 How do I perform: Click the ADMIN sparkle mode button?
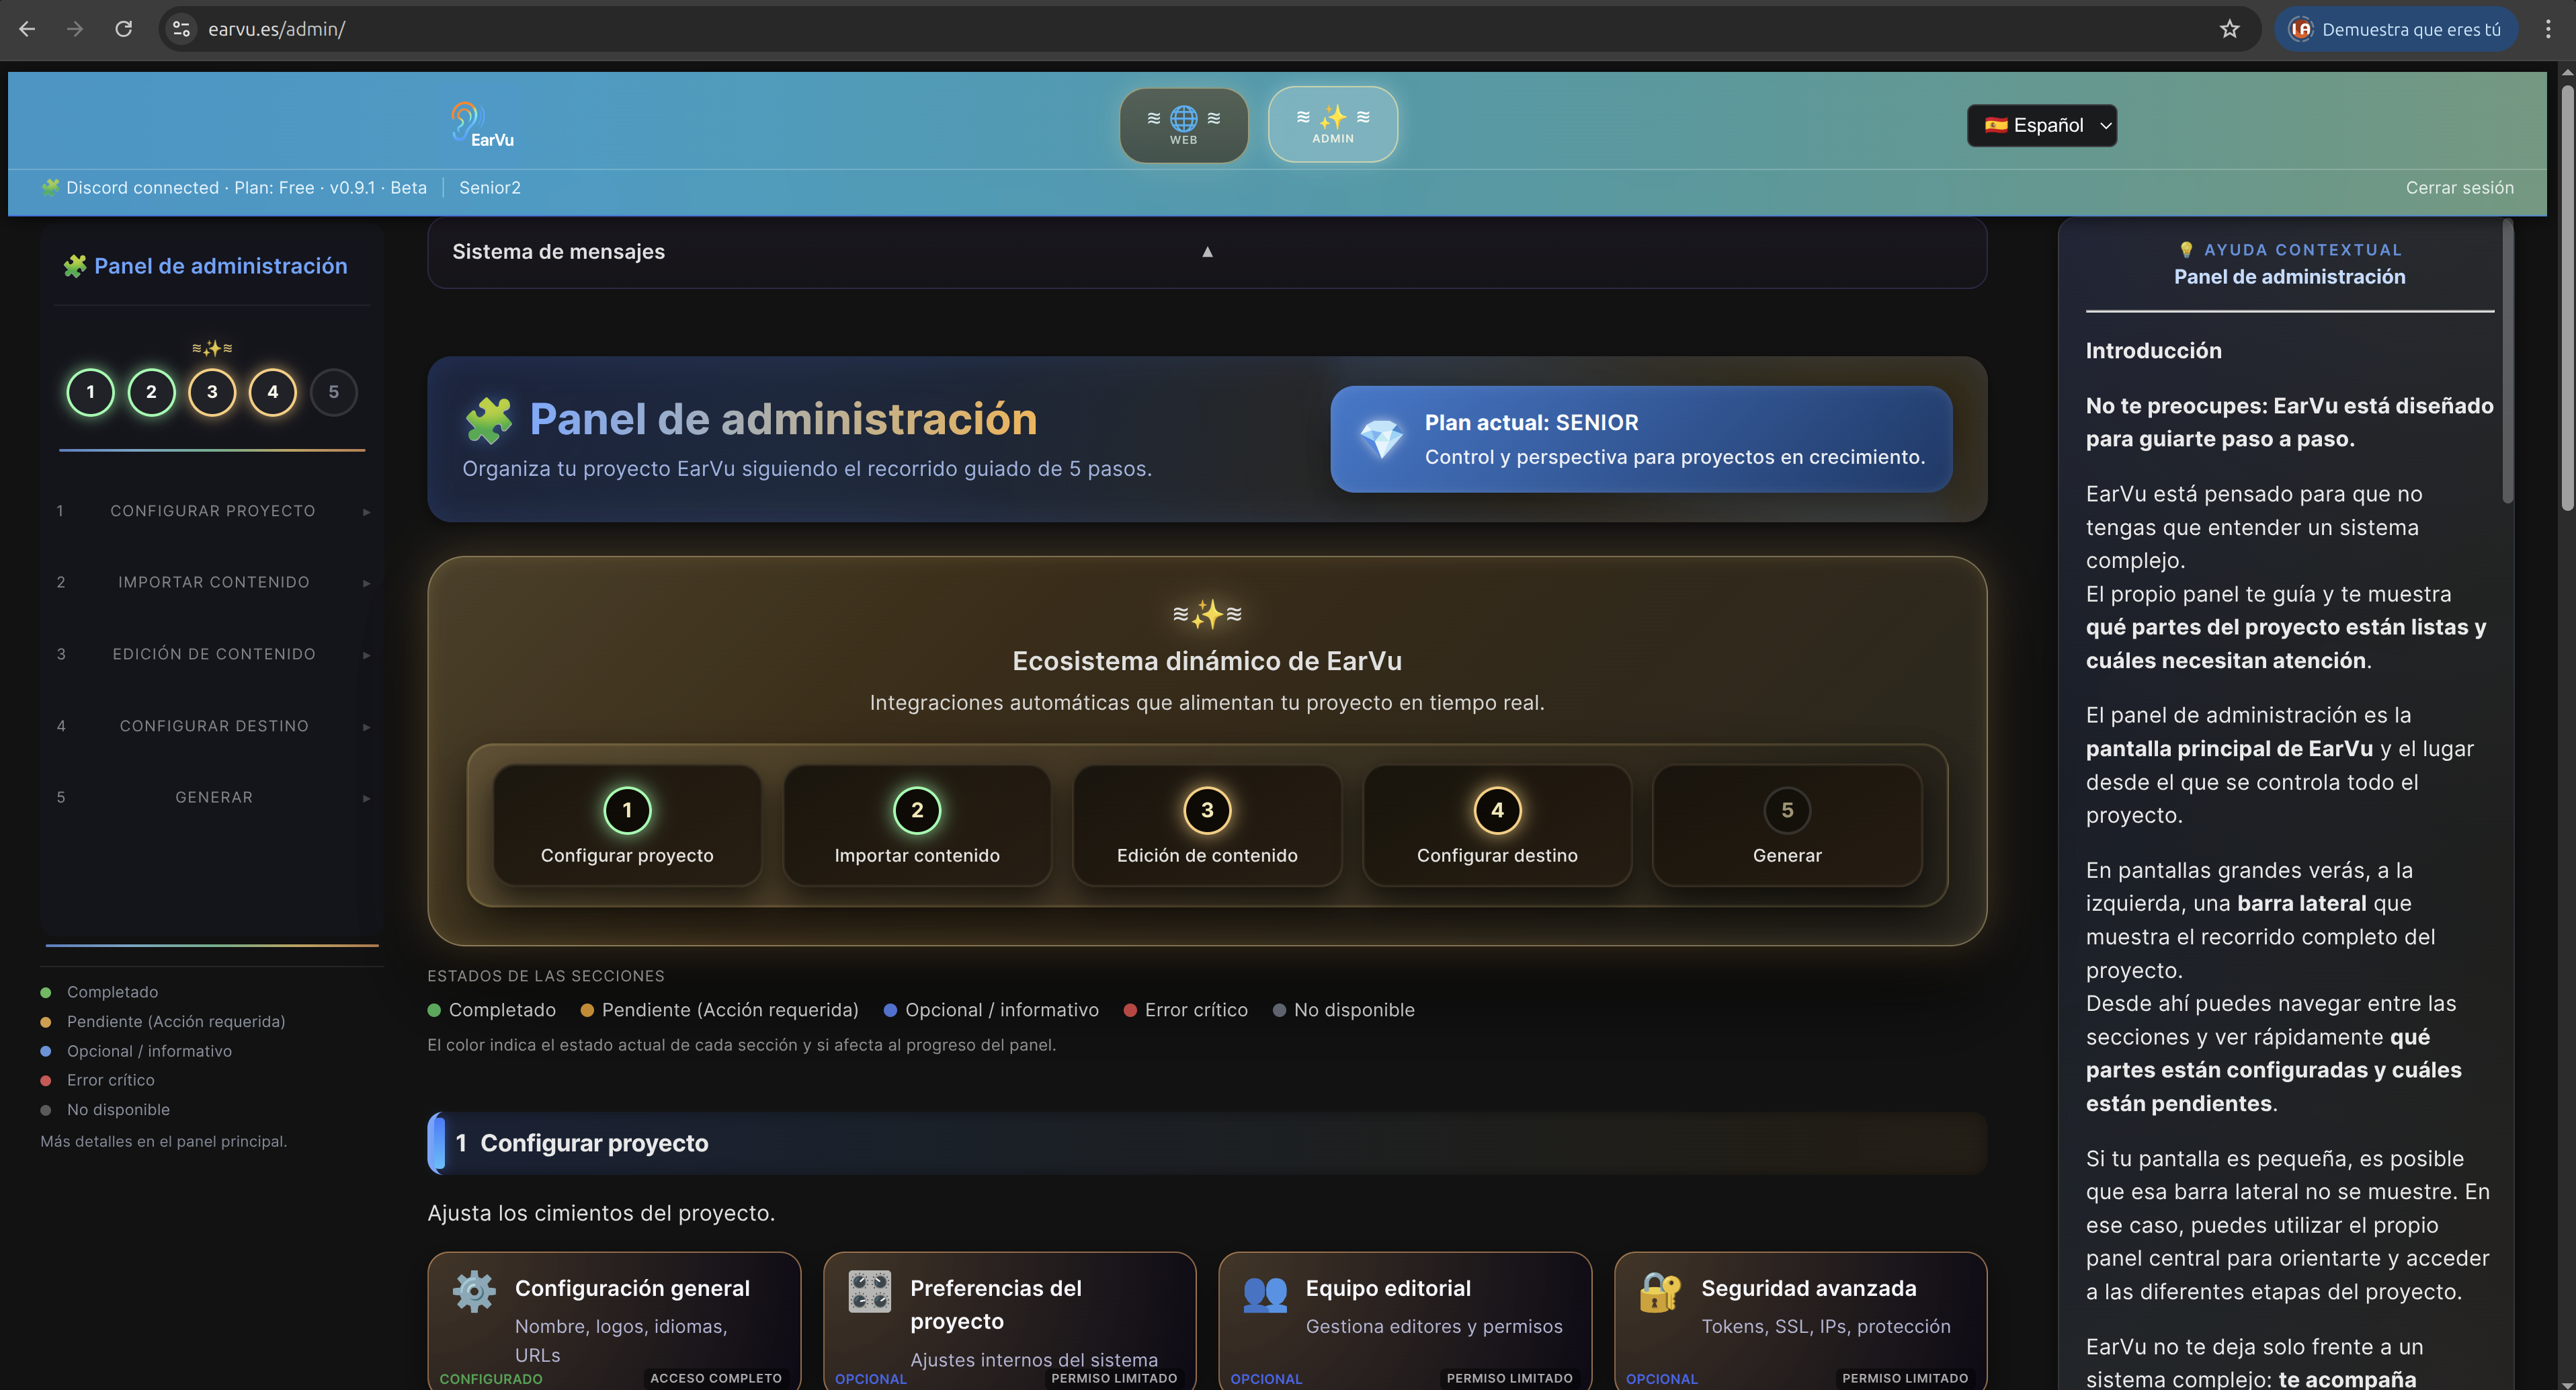click(x=1332, y=125)
